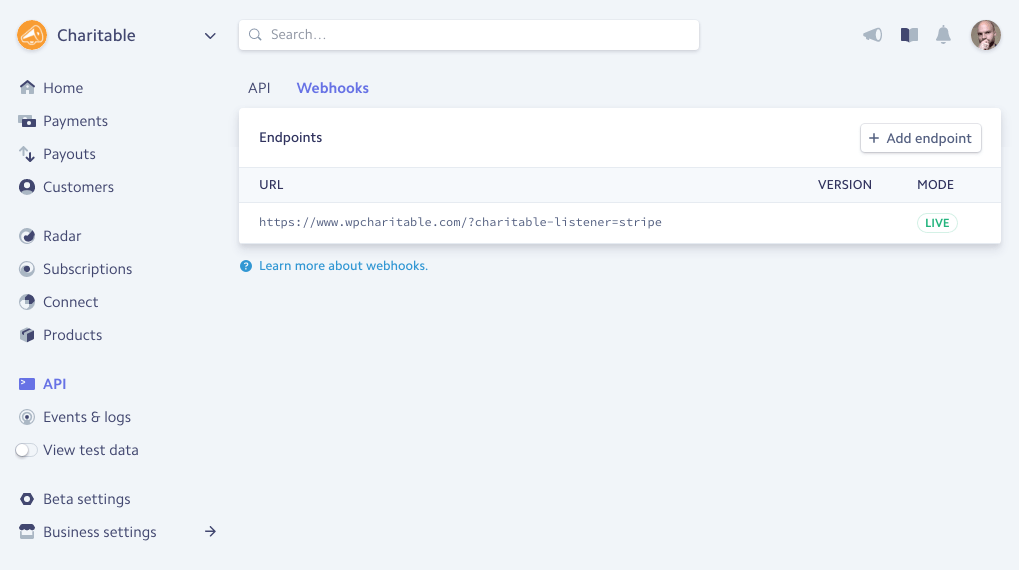Select the Webhooks tab
Image resolution: width=1019 pixels, height=570 pixels.
333,88
